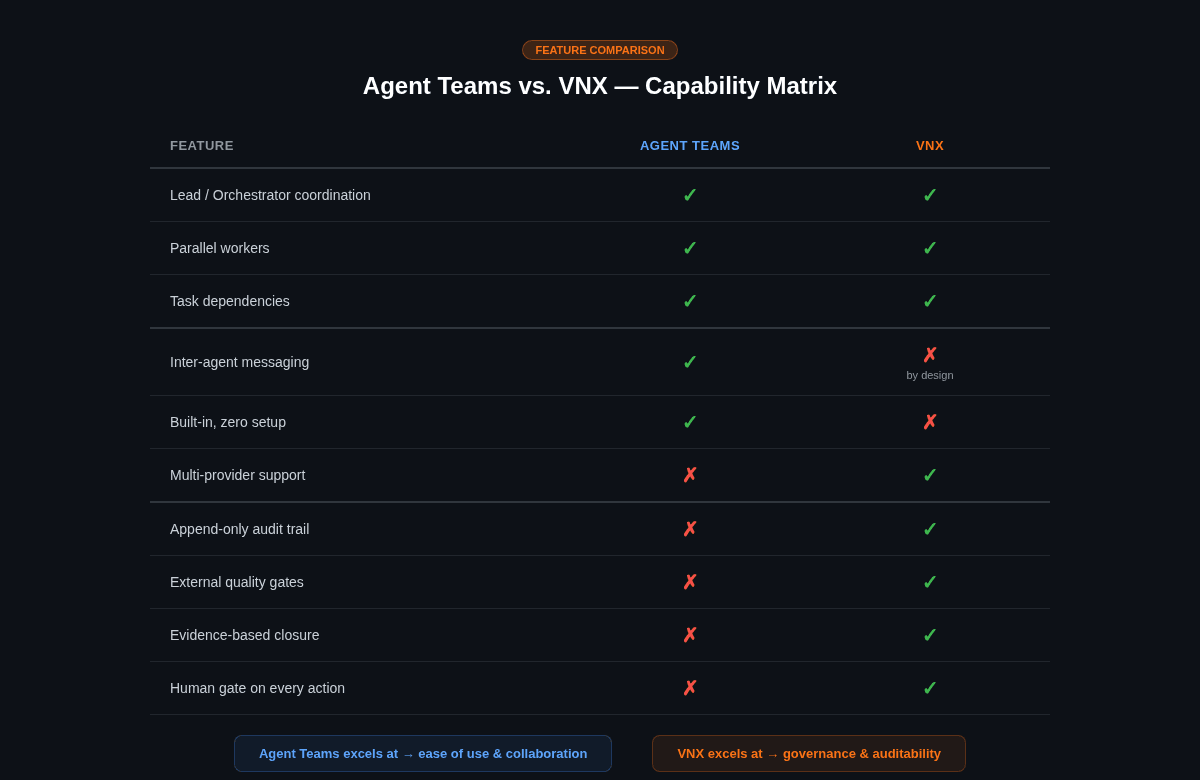The height and width of the screenshot is (780, 1200).
Task: Toggle the Built-in, zero setup check under Agent Teams
Action: pos(690,422)
